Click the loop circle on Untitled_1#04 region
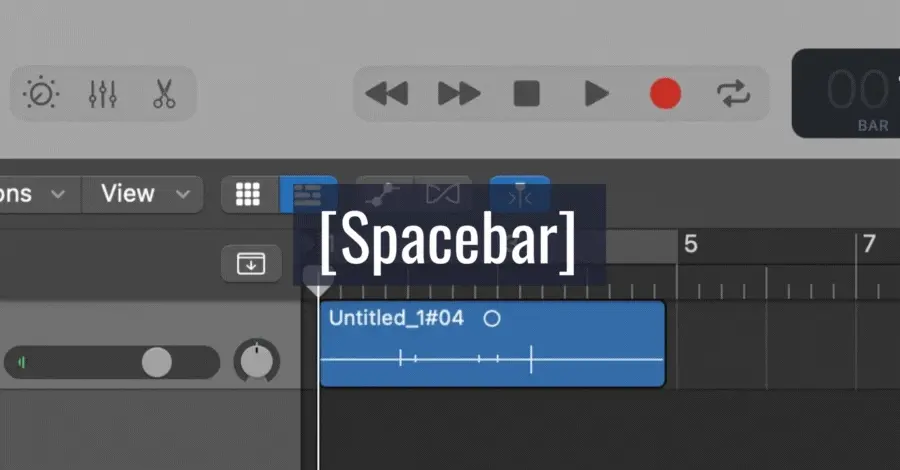900x470 pixels. click(x=492, y=318)
